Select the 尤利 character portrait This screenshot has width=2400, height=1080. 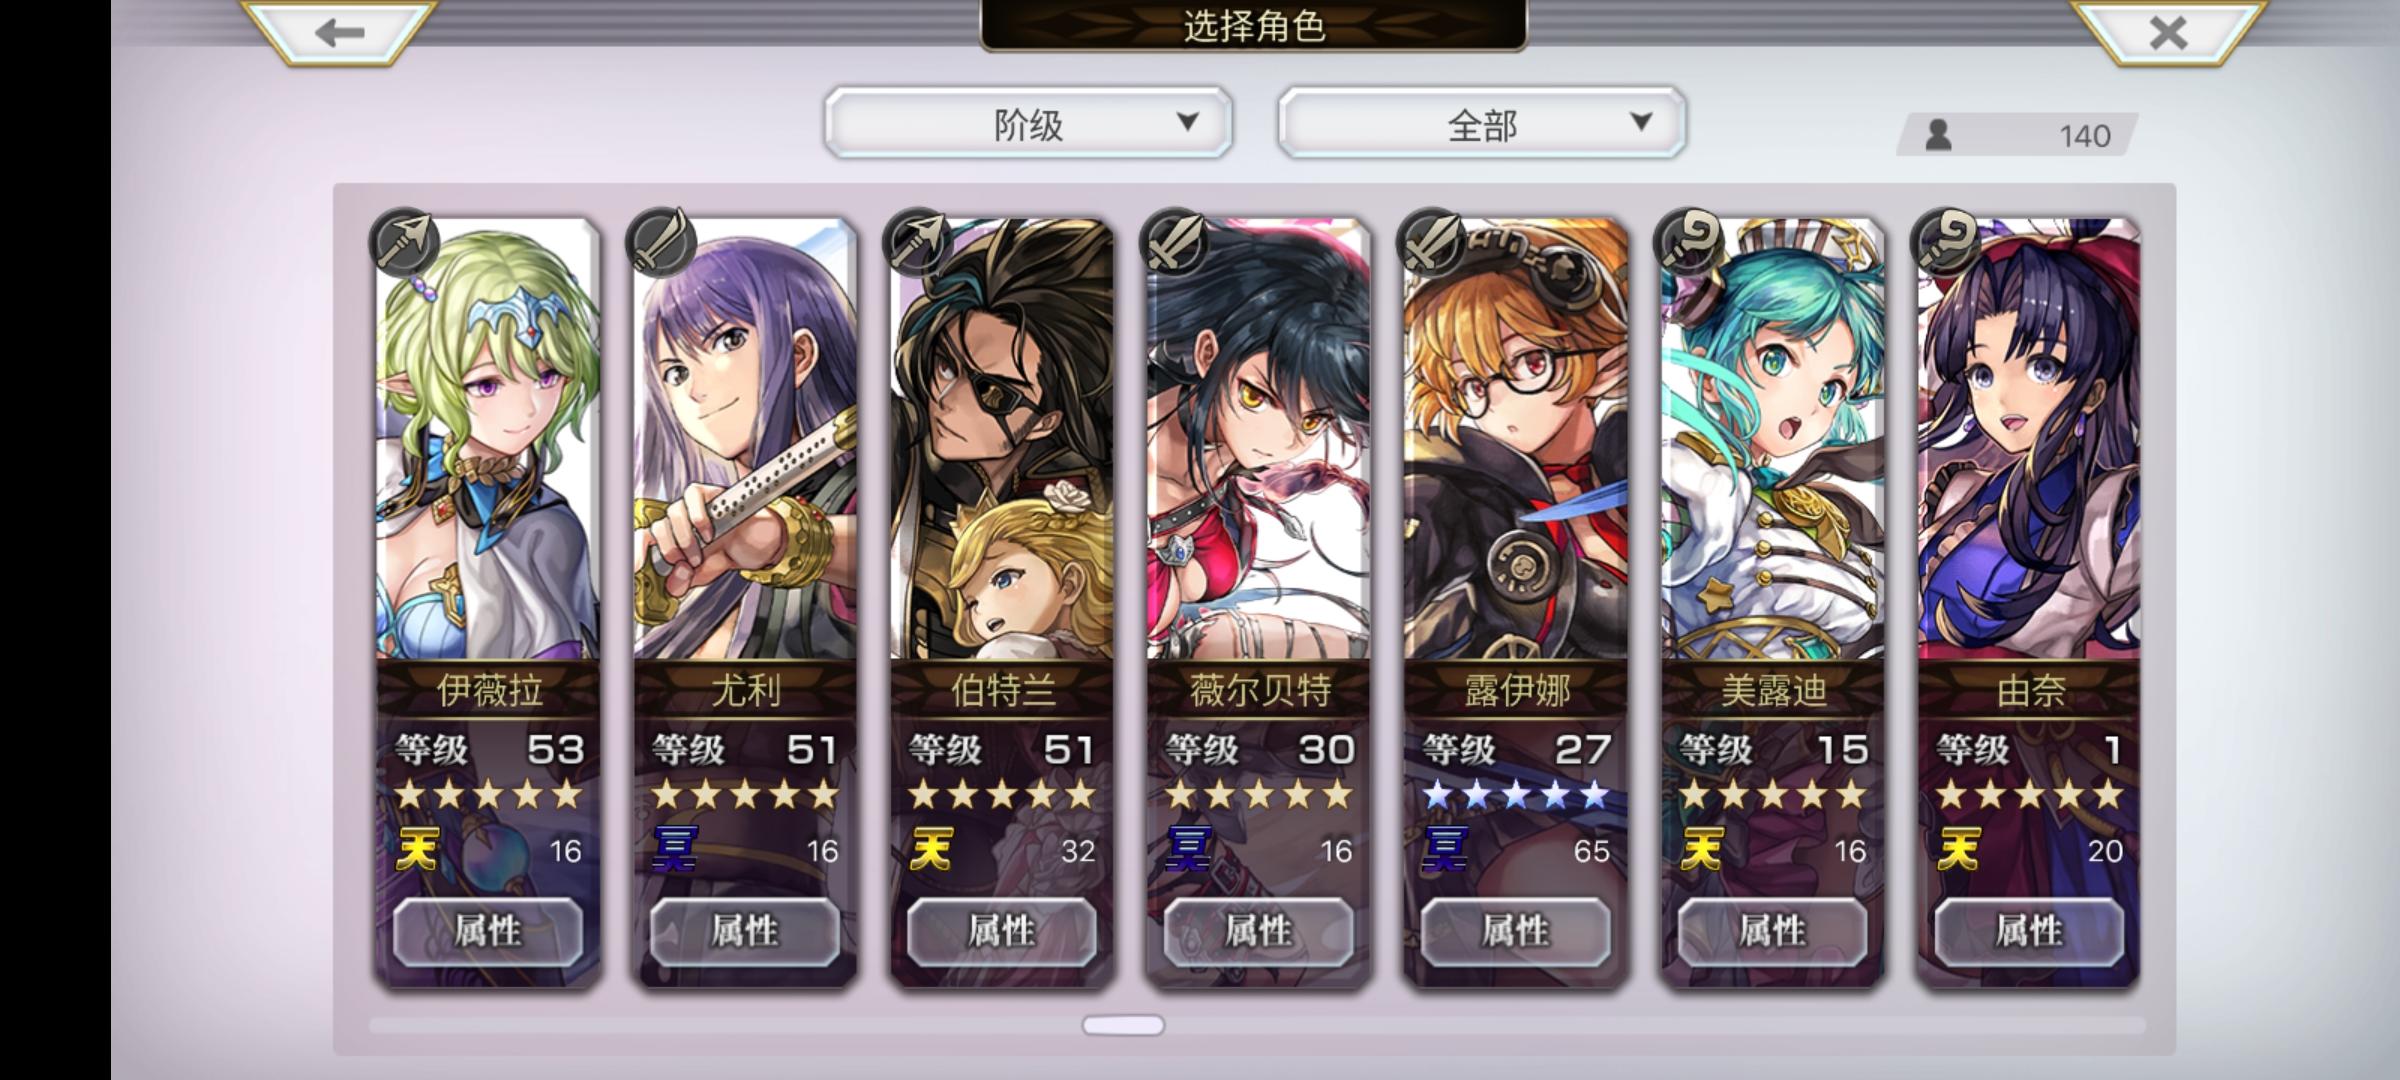(745, 440)
